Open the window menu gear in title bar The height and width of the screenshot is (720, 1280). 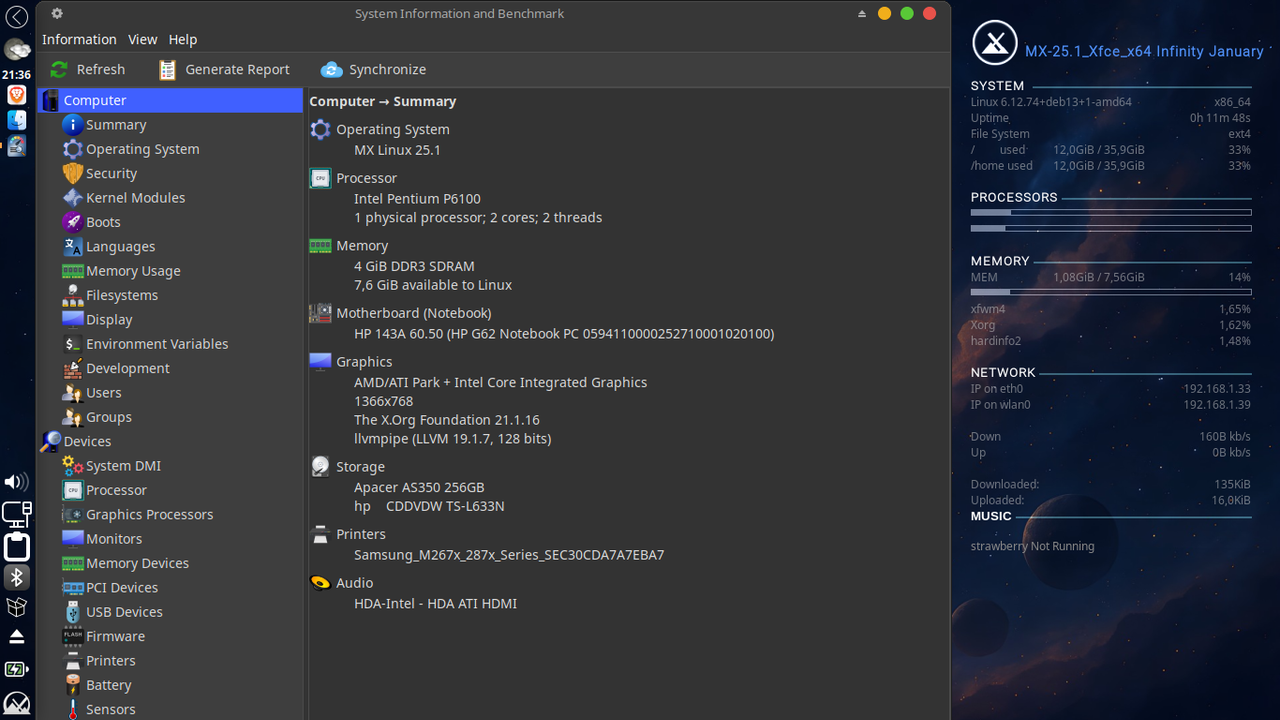click(57, 13)
